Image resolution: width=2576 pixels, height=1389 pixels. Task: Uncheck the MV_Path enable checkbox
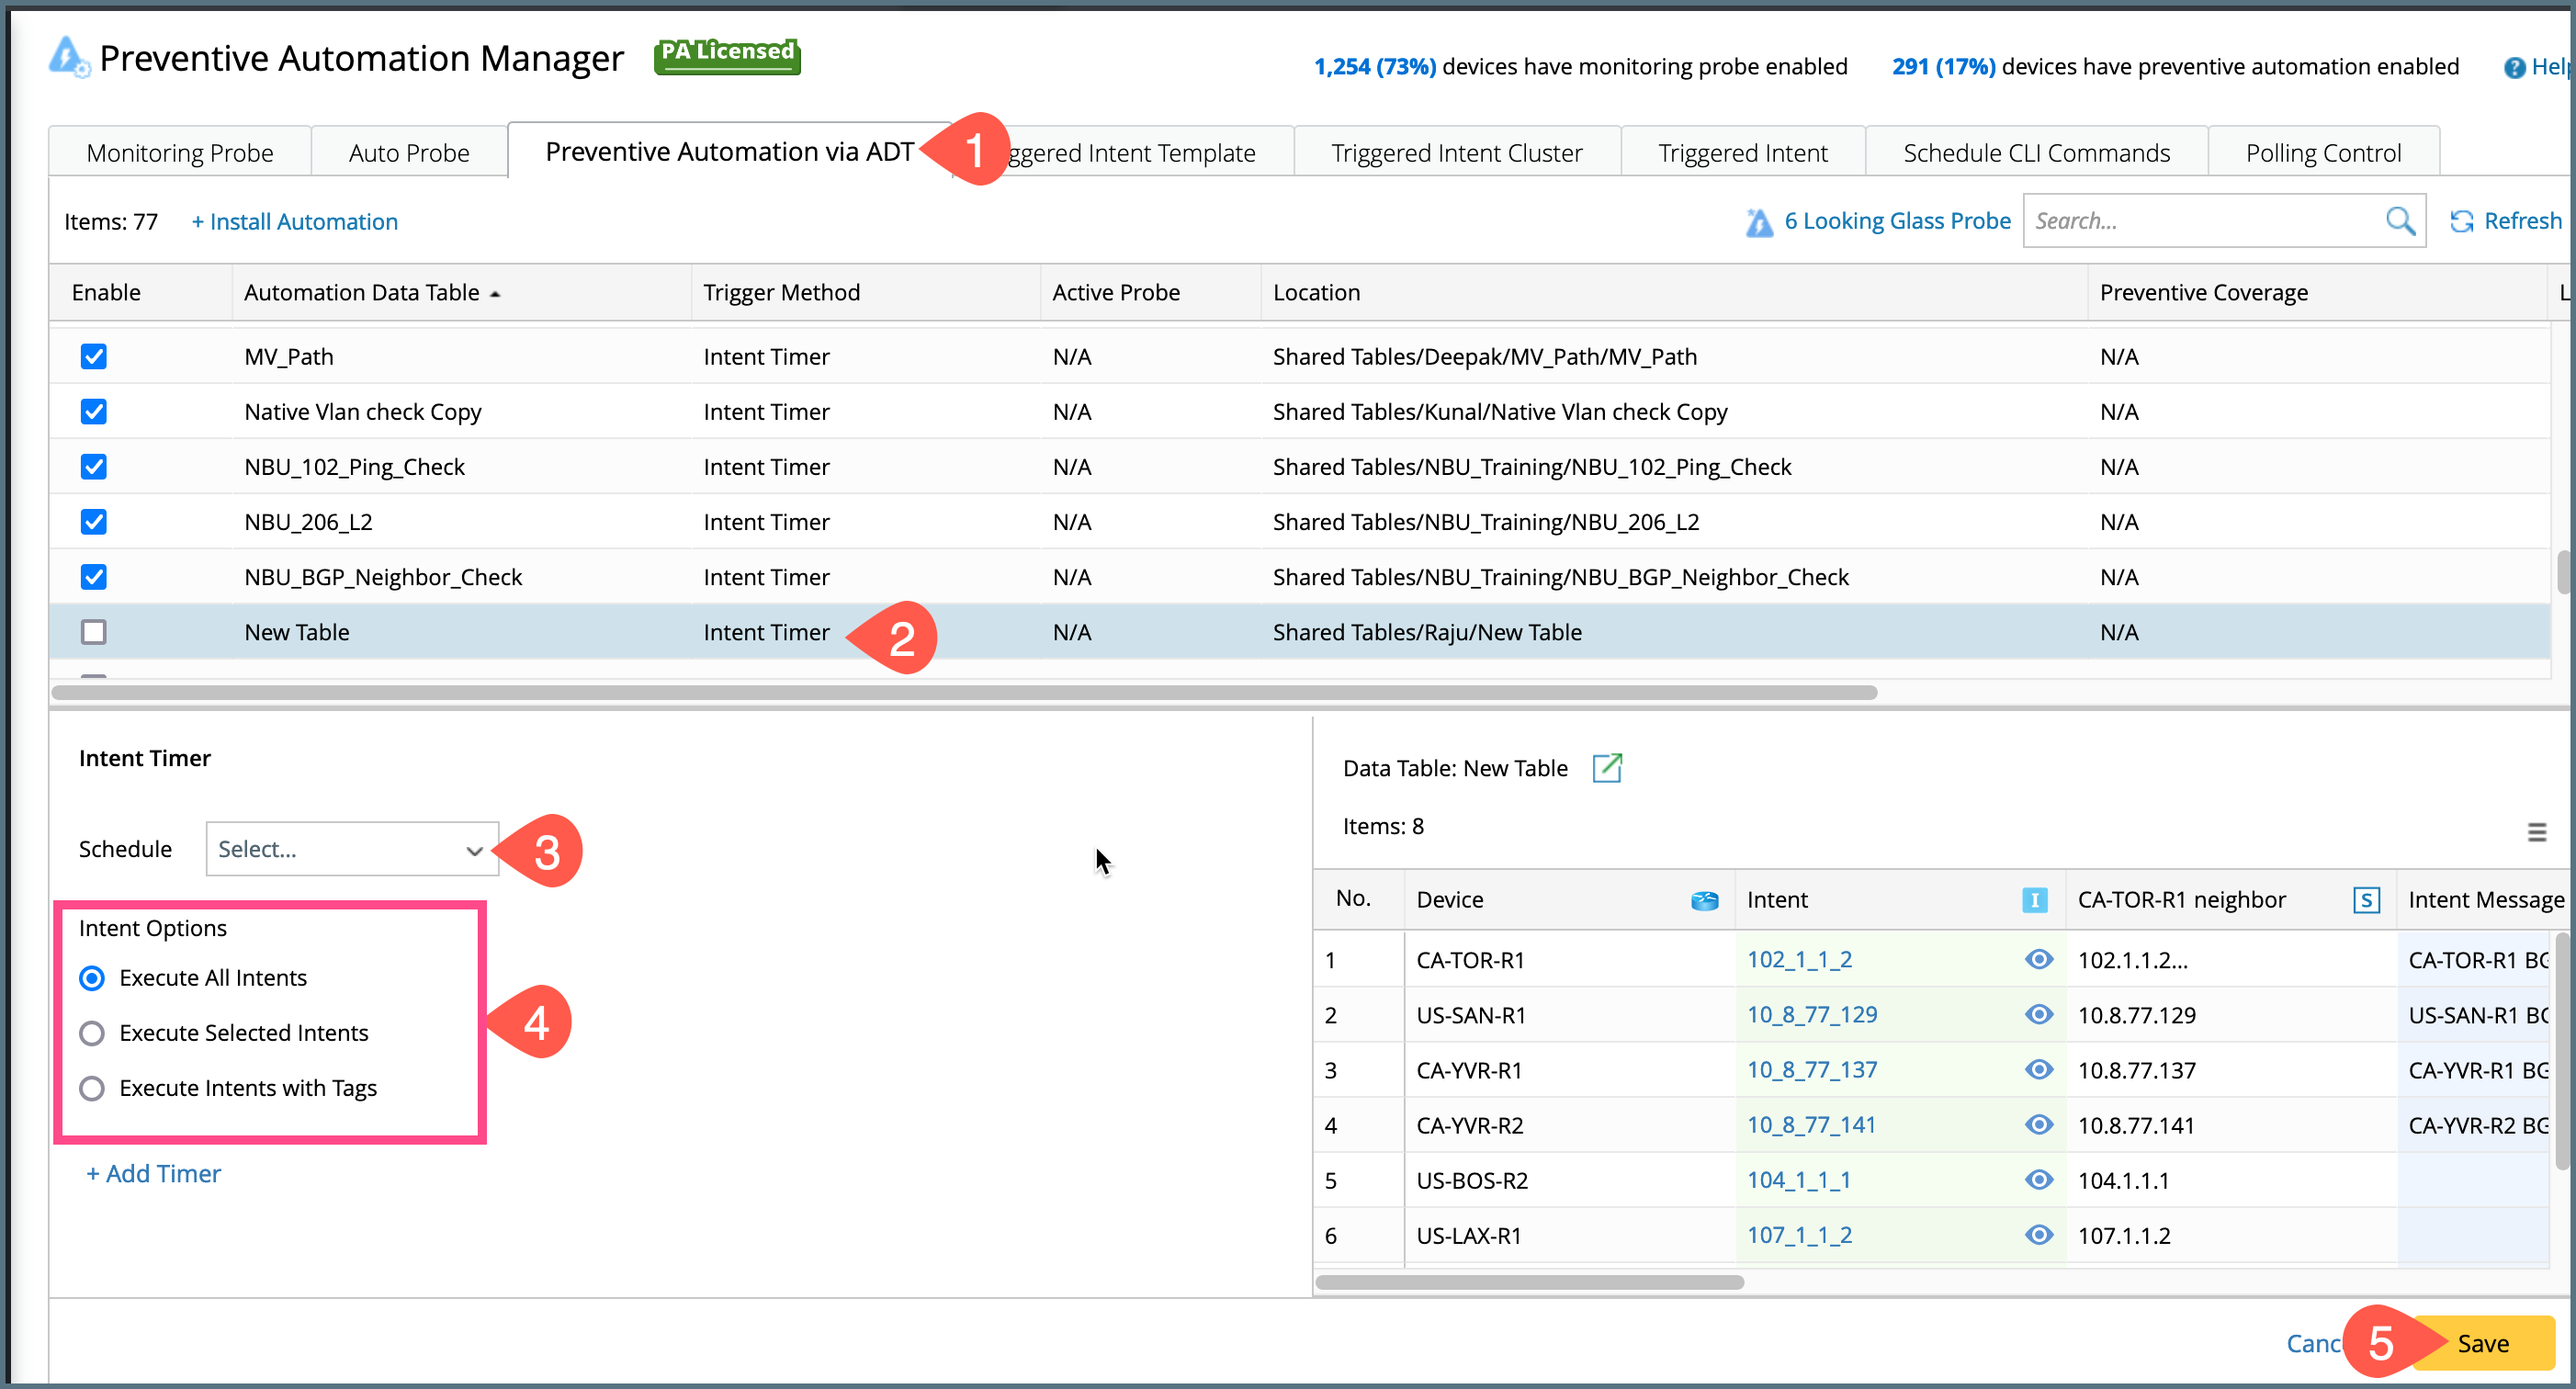point(94,357)
